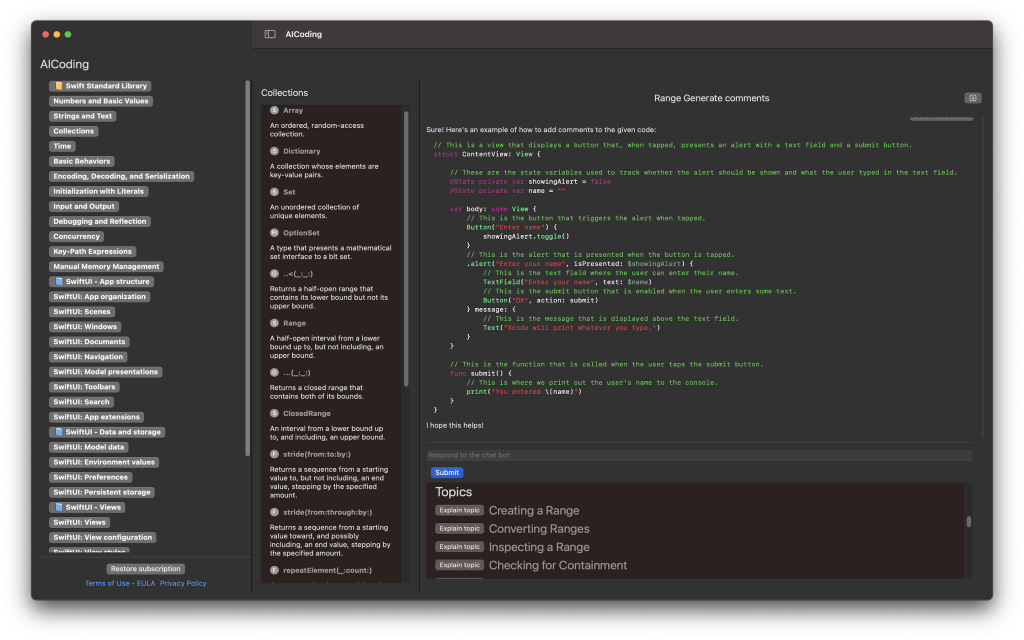Image resolution: width=1024 pixels, height=640 pixels.
Task: Select SwiftUI: View configuration
Action: click(x=103, y=537)
